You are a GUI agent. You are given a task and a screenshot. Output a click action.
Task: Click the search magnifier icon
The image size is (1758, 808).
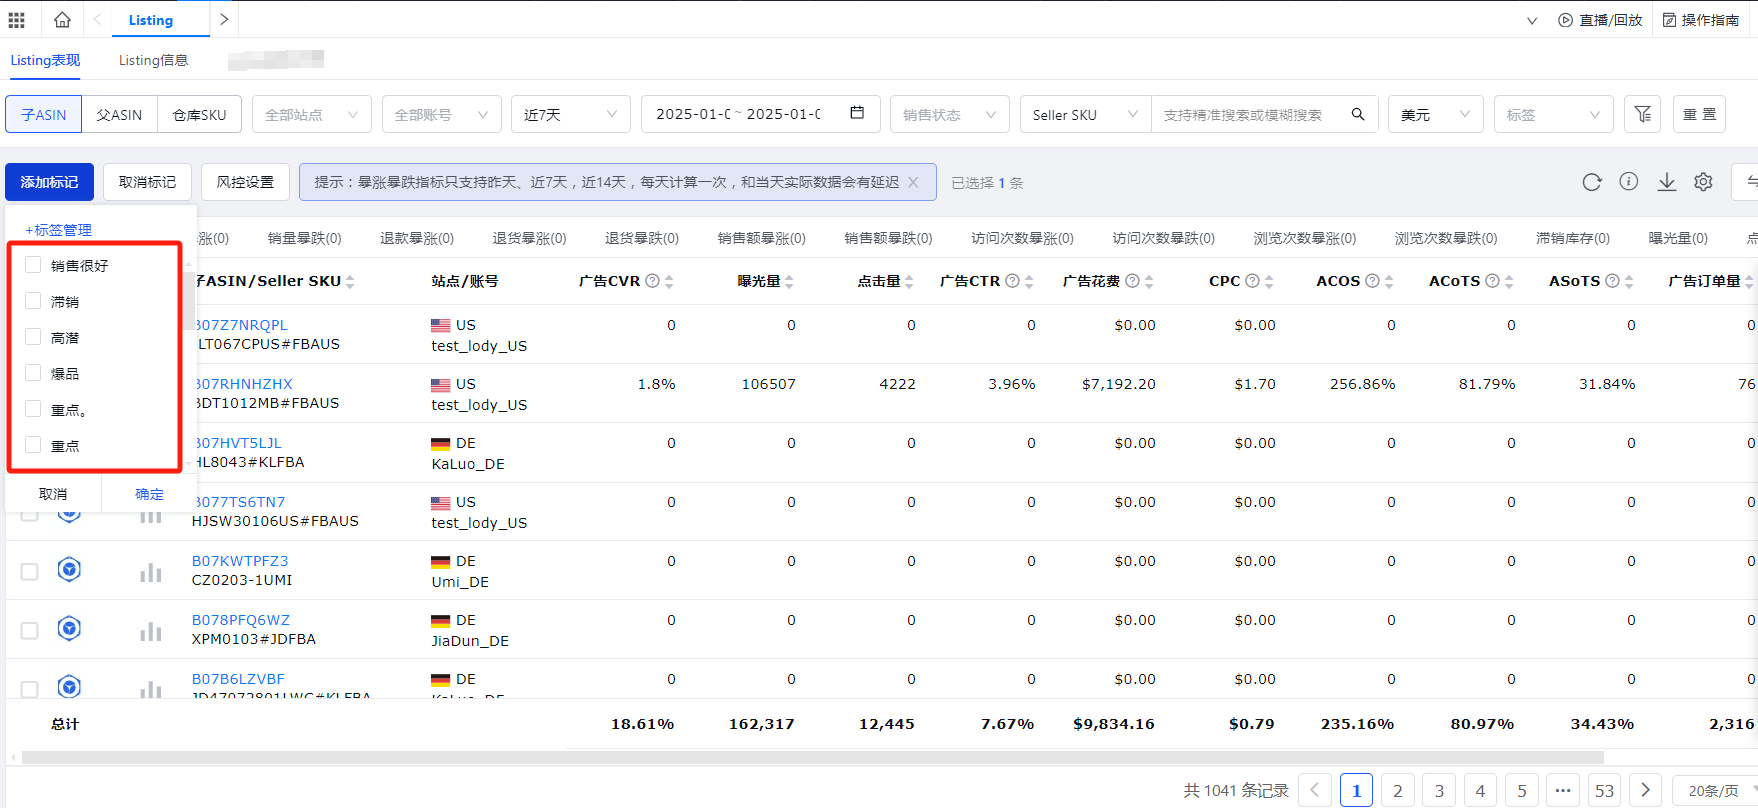click(x=1358, y=115)
